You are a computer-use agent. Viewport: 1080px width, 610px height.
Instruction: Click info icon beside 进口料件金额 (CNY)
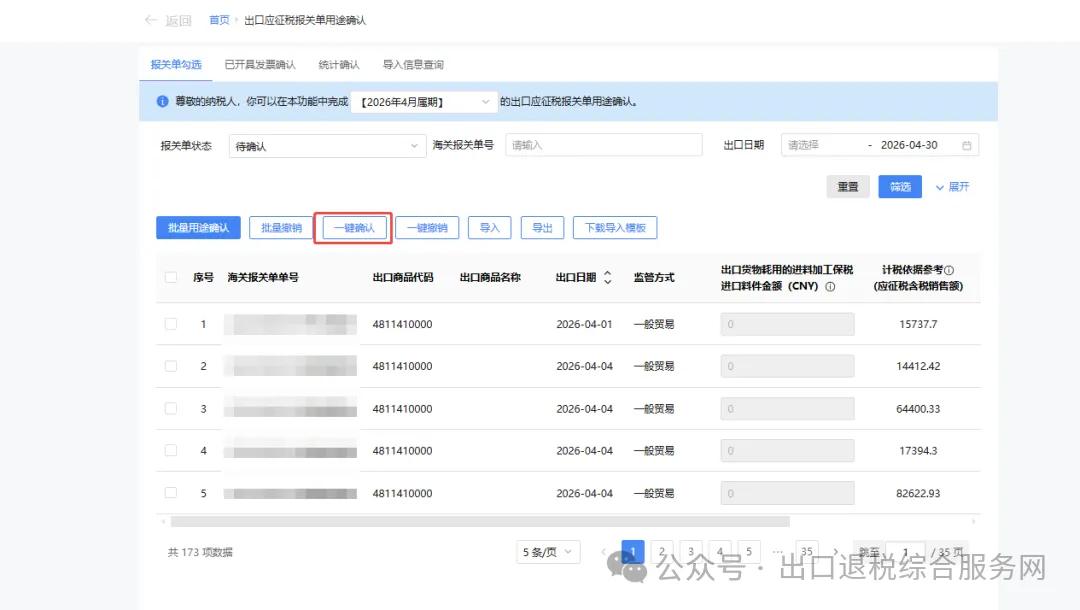pyautogui.click(x=830, y=286)
